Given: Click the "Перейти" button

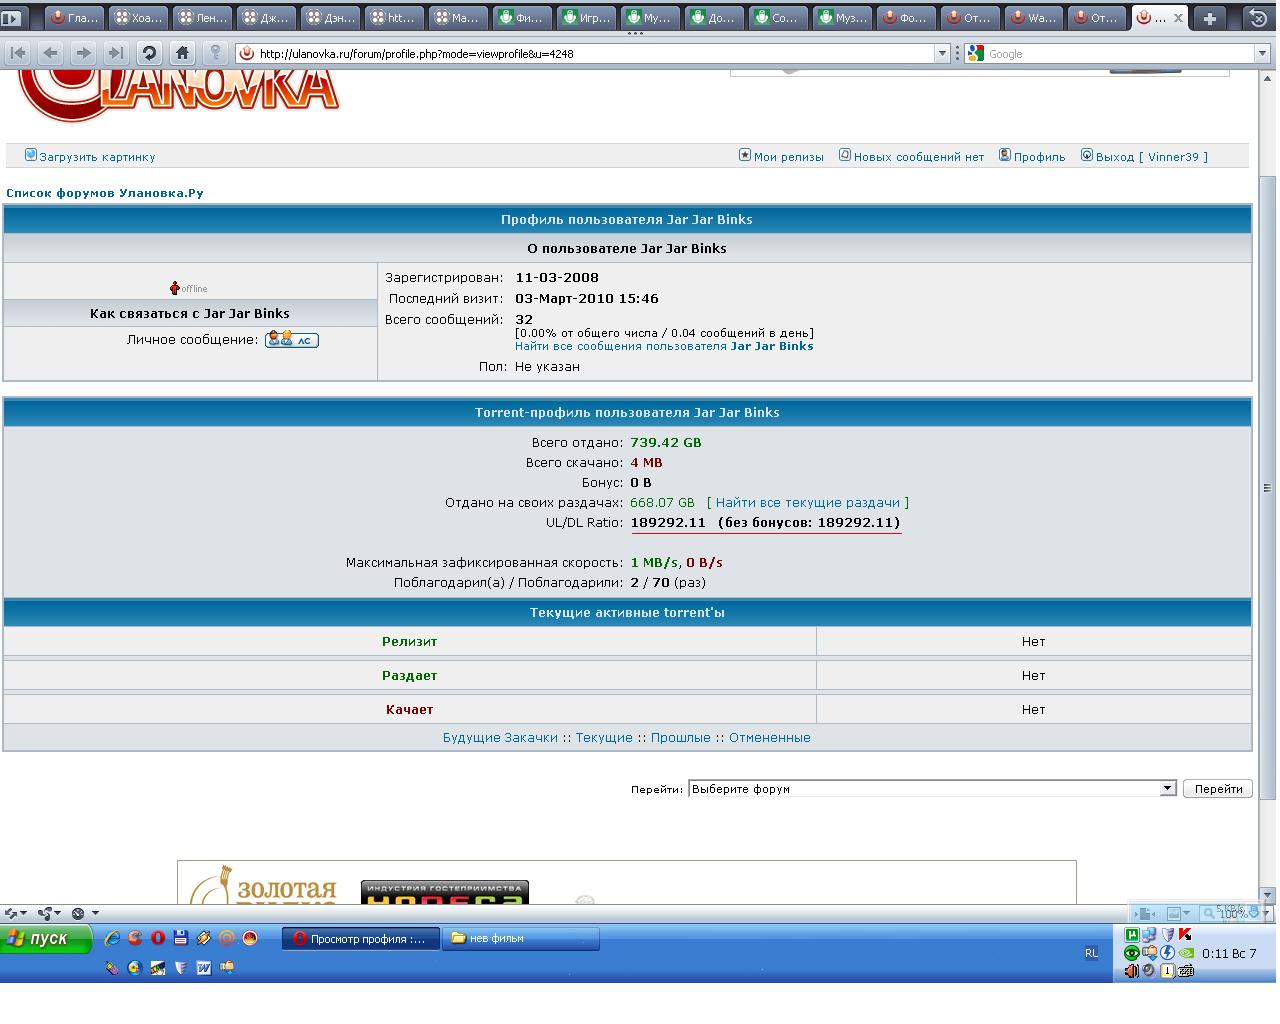Looking at the screenshot, I should pos(1218,789).
